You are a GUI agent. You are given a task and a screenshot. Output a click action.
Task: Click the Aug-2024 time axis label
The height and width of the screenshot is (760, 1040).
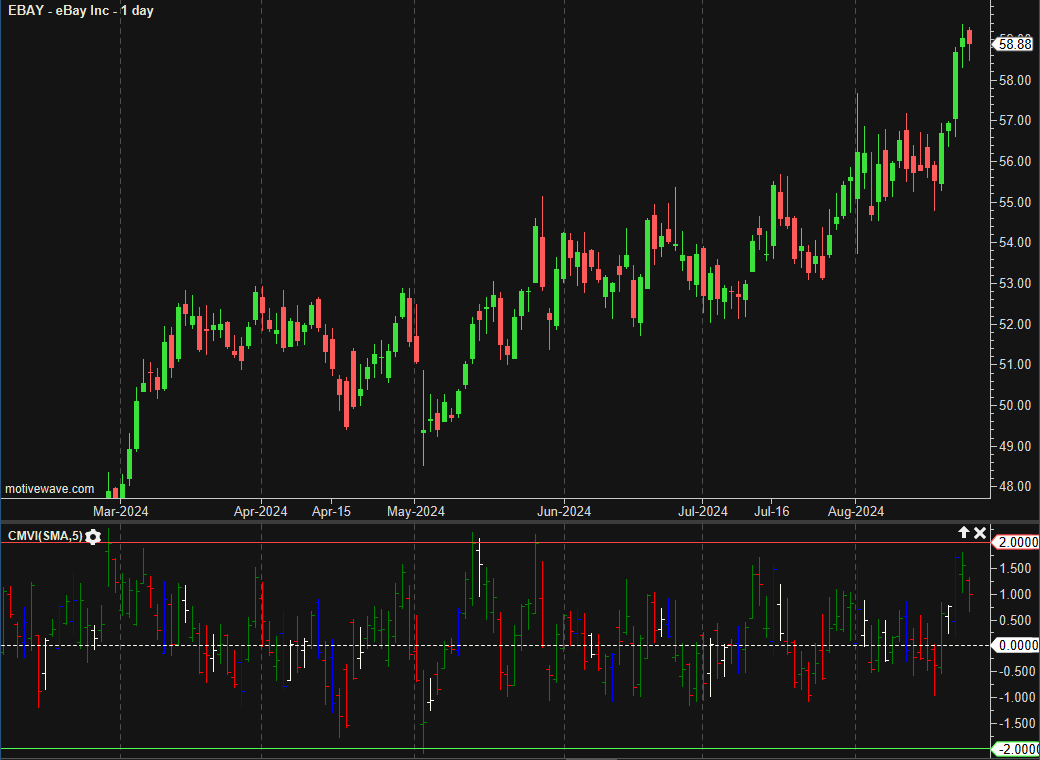(856, 511)
